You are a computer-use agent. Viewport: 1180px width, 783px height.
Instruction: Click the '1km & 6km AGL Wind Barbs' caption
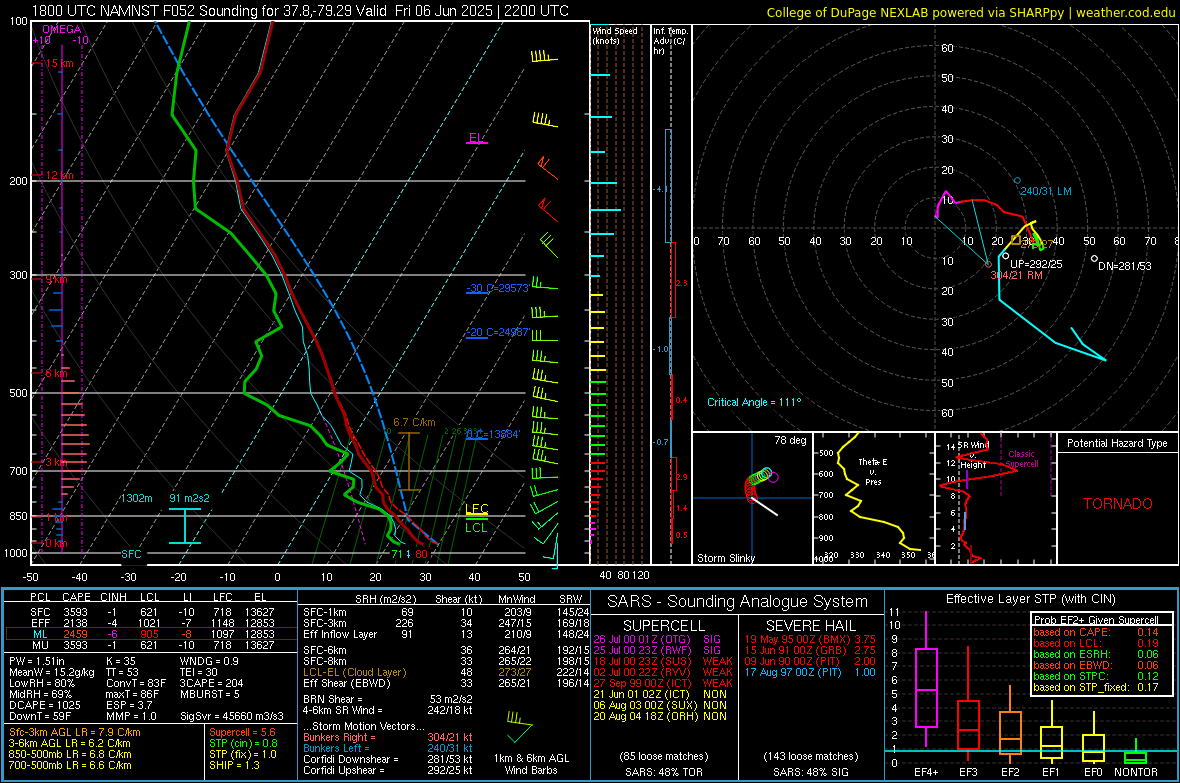coord(531,764)
